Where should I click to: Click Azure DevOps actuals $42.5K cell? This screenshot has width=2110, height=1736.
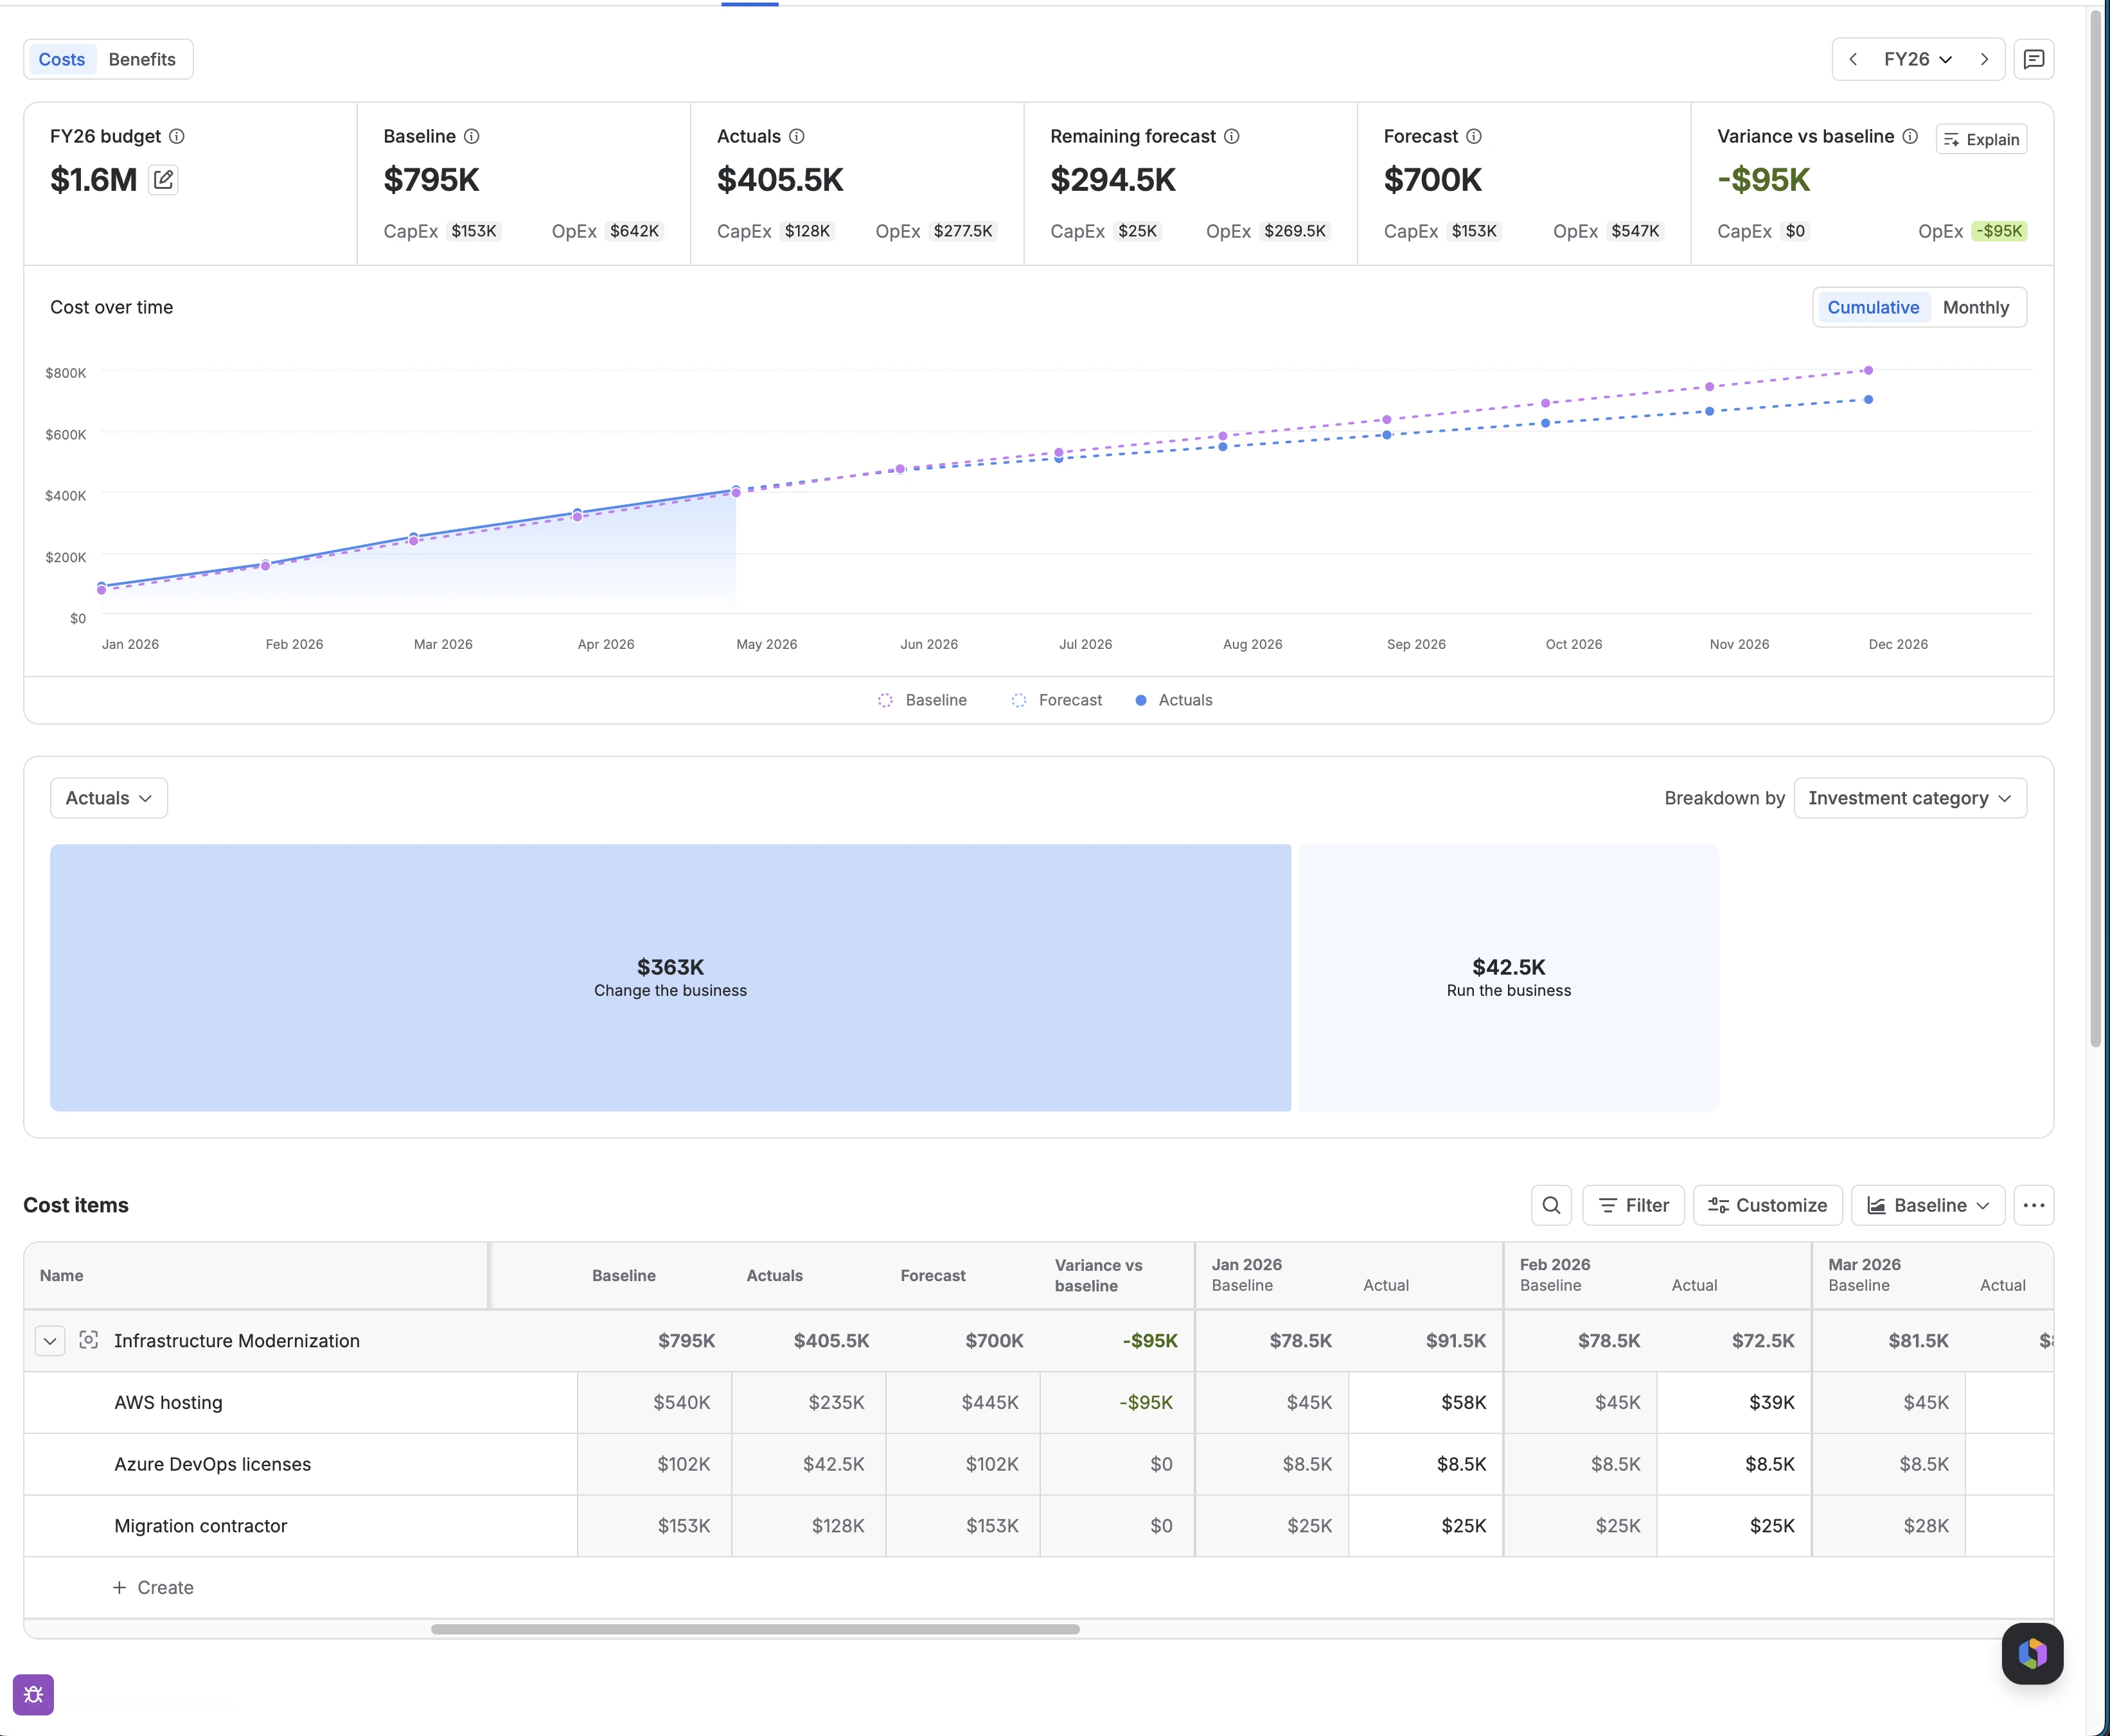[x=808, y=1464]
